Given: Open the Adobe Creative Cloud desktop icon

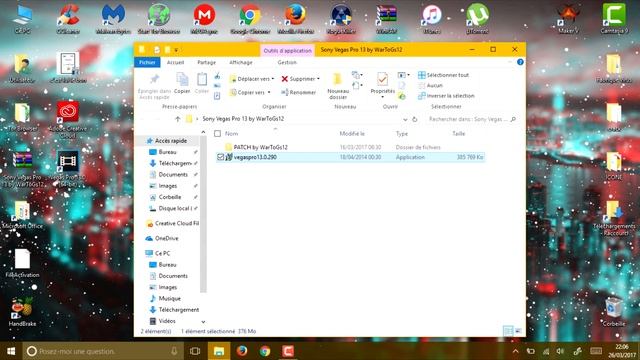Looking at the screenshot, I should point(68,119).
